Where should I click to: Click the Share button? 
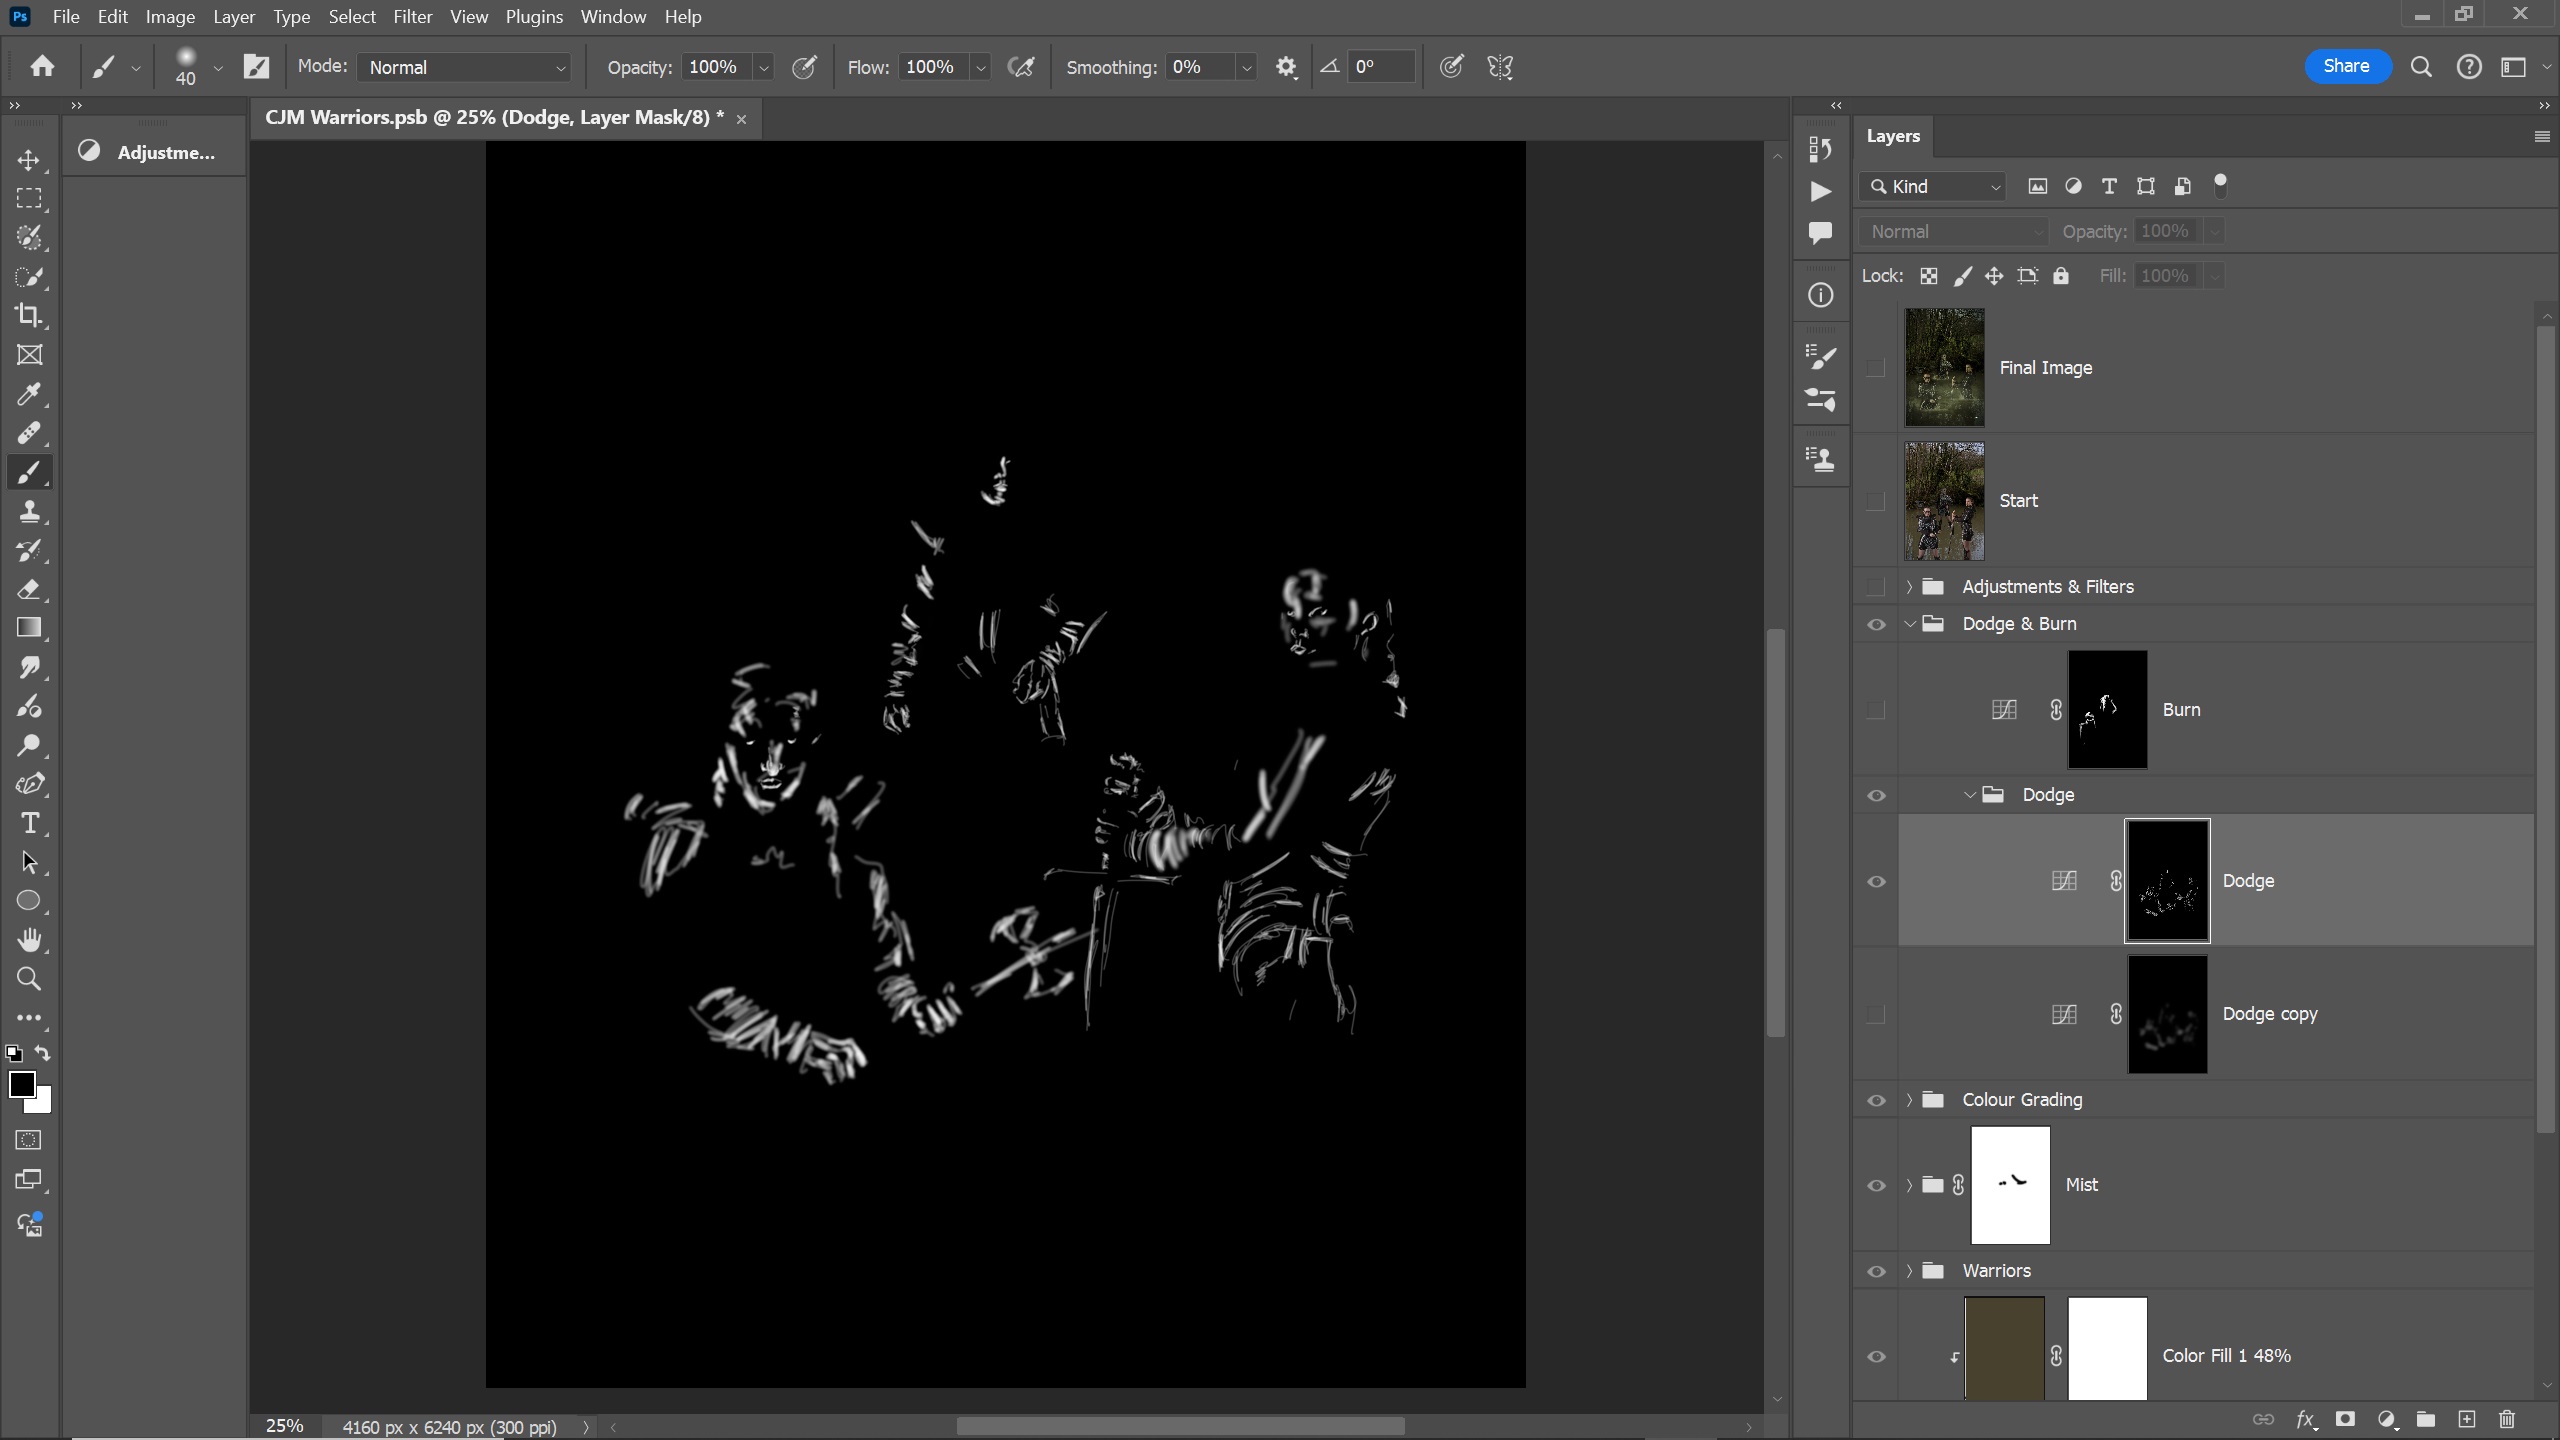pyautogui.click(x=2346, y=66)
